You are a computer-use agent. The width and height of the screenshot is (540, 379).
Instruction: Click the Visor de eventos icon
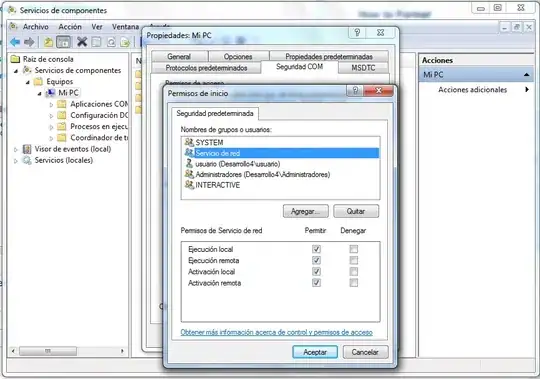27,149
